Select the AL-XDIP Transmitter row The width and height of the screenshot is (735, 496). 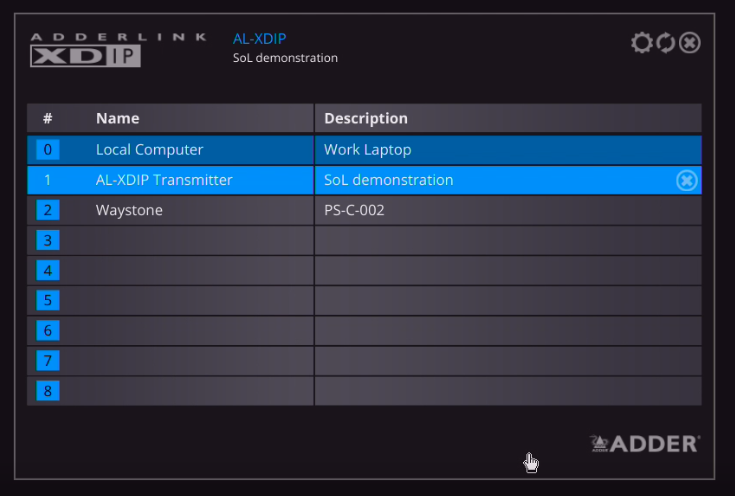pos(164,180)
